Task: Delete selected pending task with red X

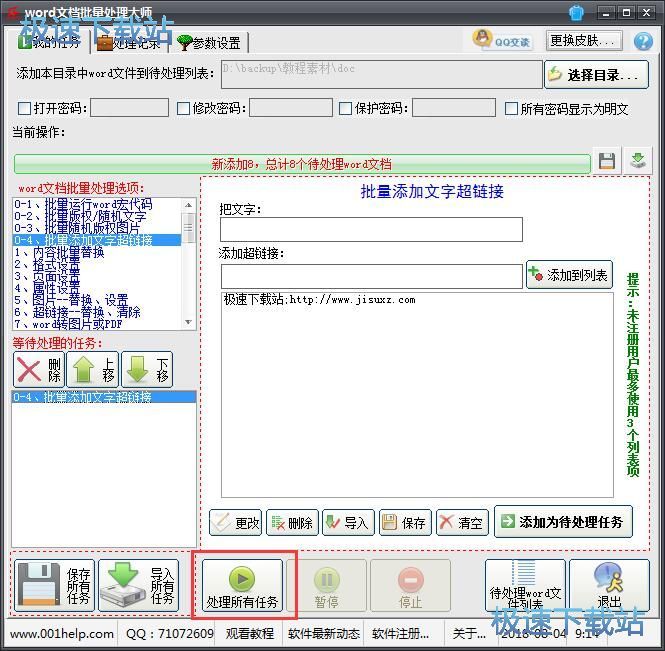Action: click(39, 369)
